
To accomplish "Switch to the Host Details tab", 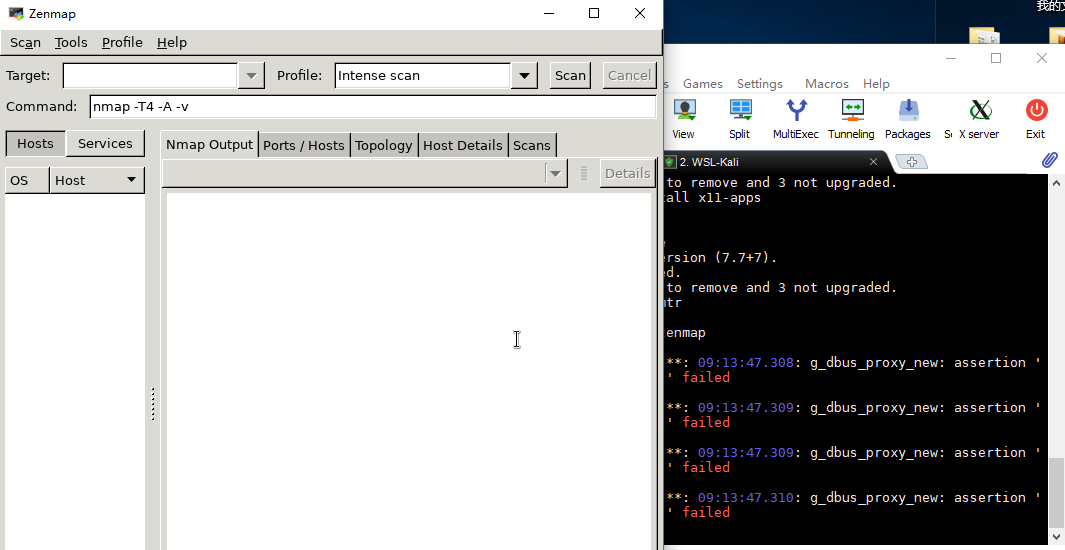I will pyautogui.click(x=463, y=145).
